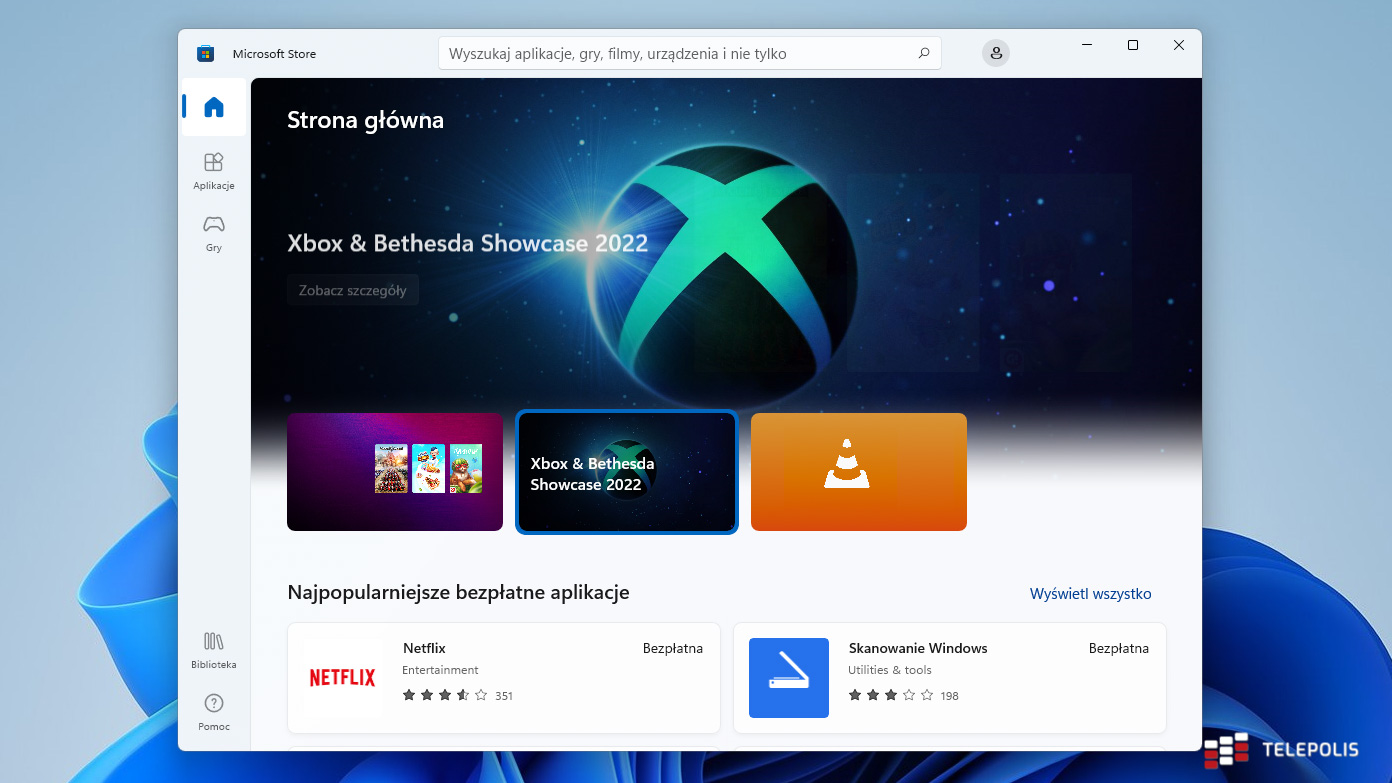Open Biblioteka library from sidebar
Screen dimensions: 1392x783
pos(214,650)
